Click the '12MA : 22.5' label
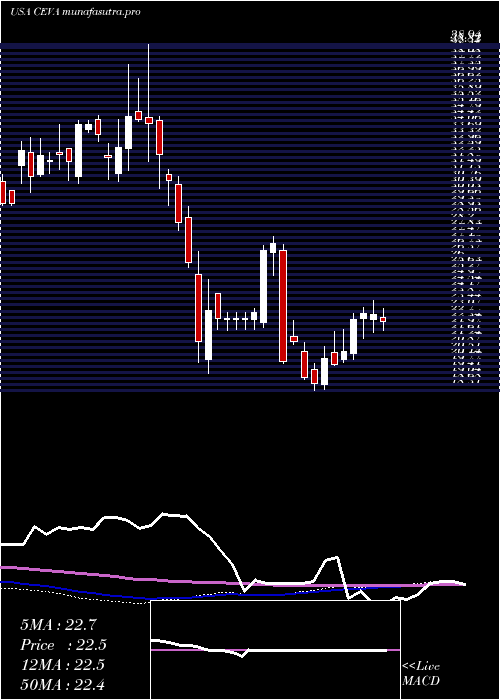The width and height of the screenshot is (500, 700). point(62,665)
